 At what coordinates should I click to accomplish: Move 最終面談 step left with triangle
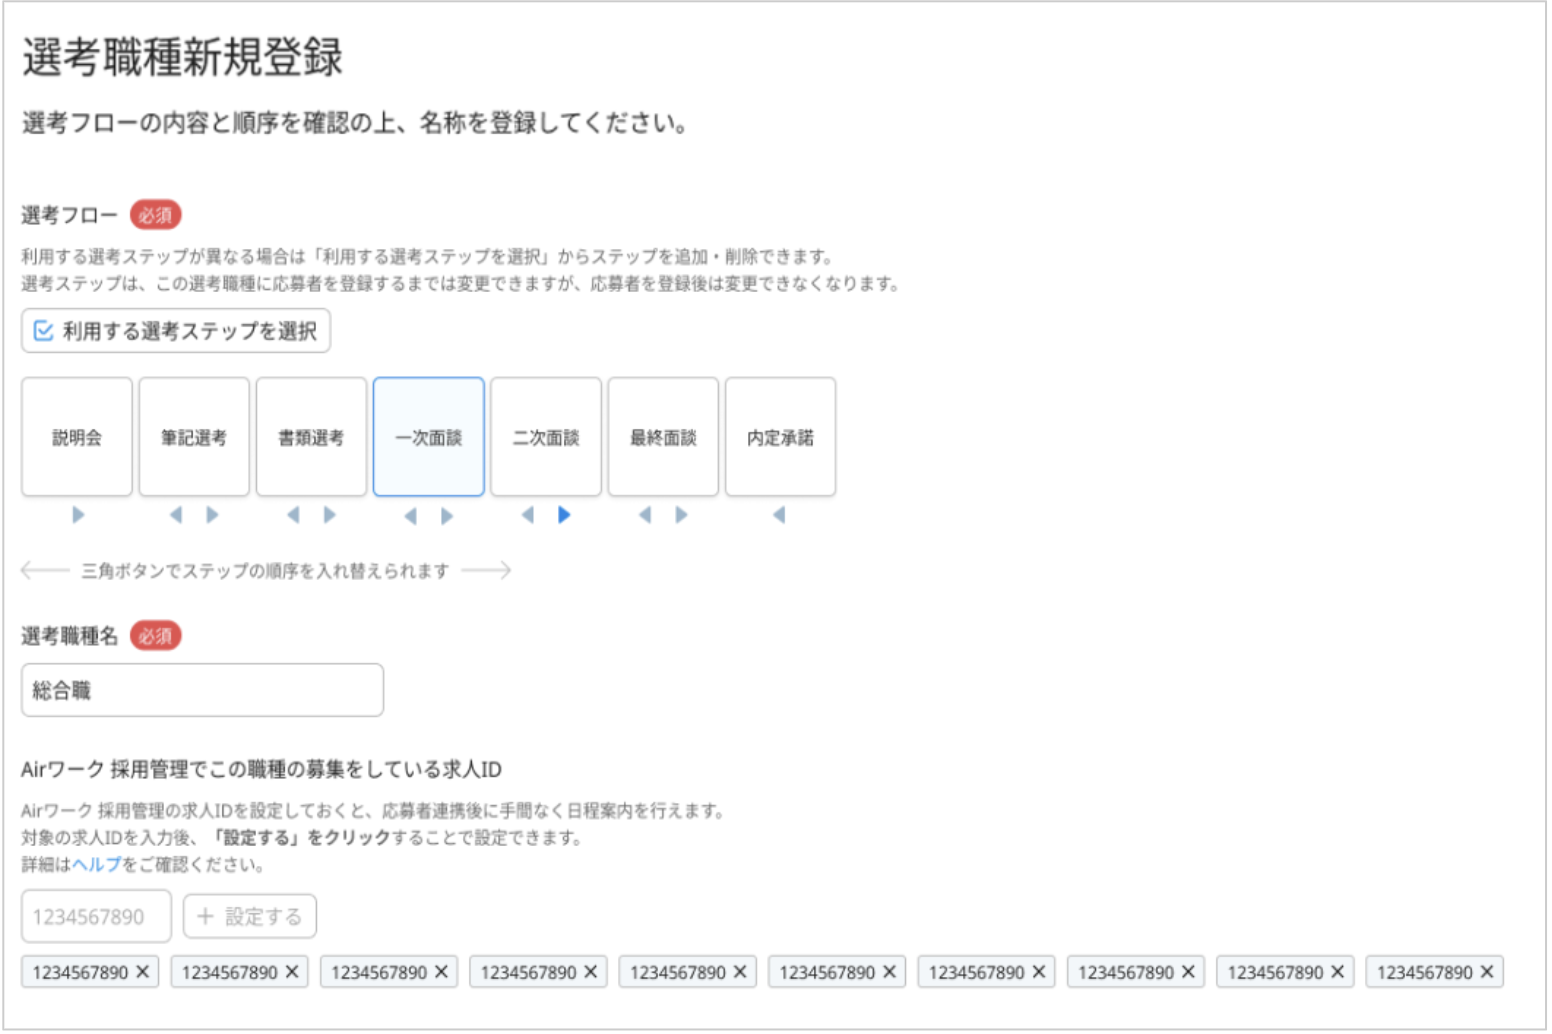pyautogui.click(x=645, y=515)
